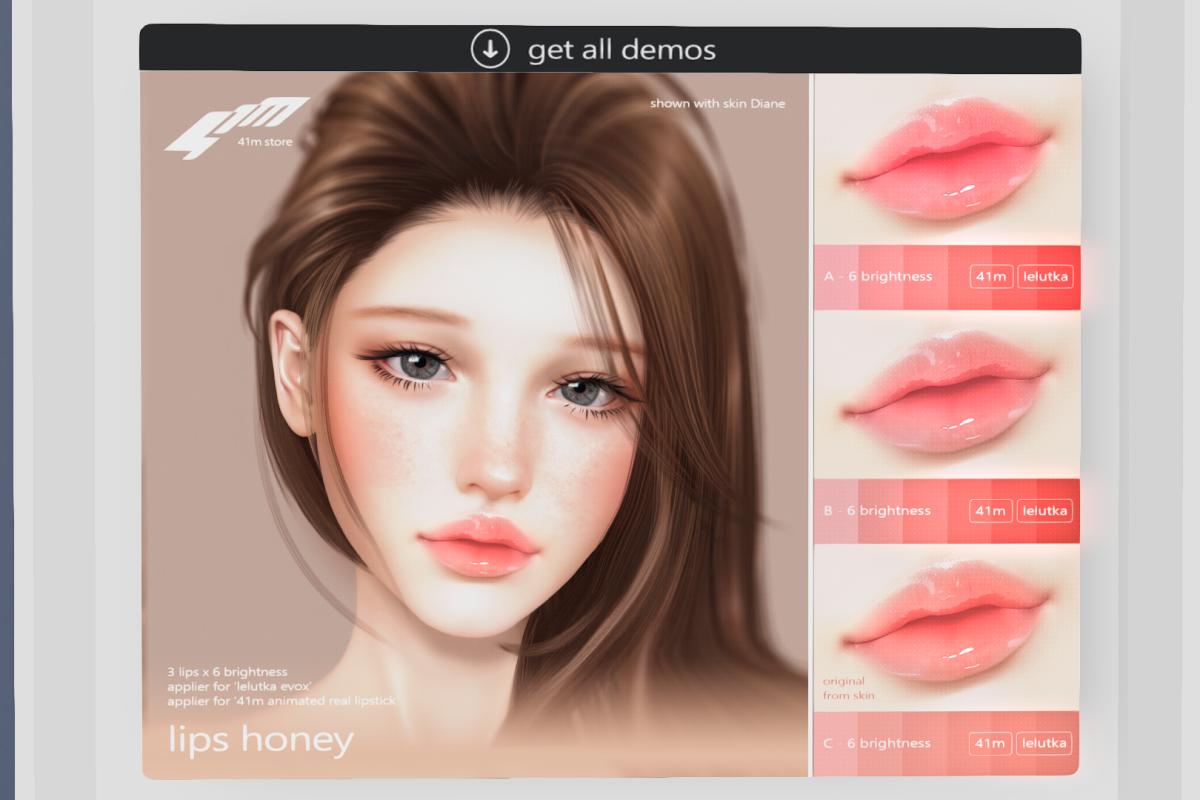Select the 41m tag in row A
The width and height of the screenshot is (1200, 800).
(991, 276)
